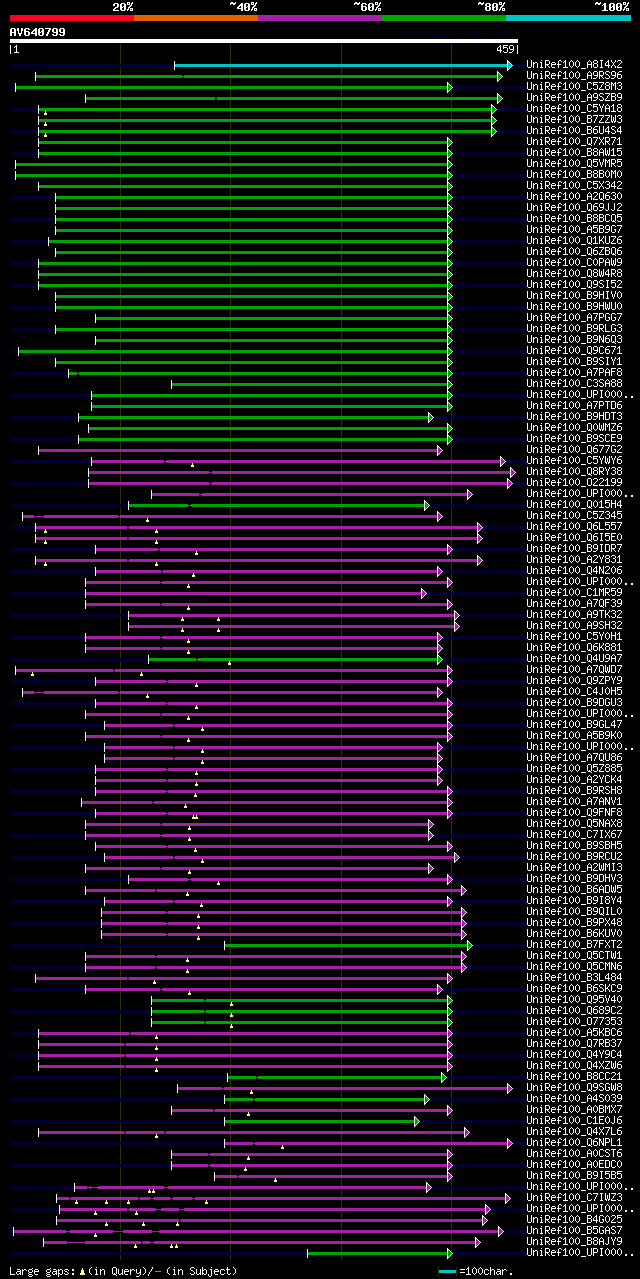Screen dimensions: 640x1279
Task: View the UniRef100_B5GAS7 hit
Action: pyautogui.click(x=574, y=1231)
